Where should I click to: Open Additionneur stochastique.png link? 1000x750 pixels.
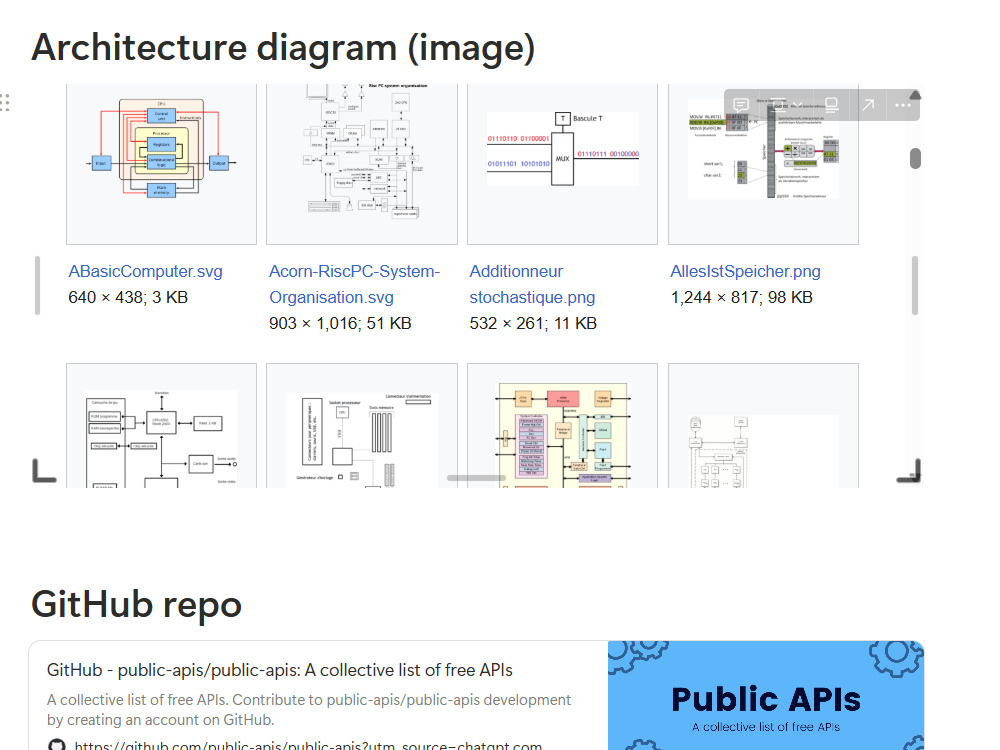(x=532, y=284)
